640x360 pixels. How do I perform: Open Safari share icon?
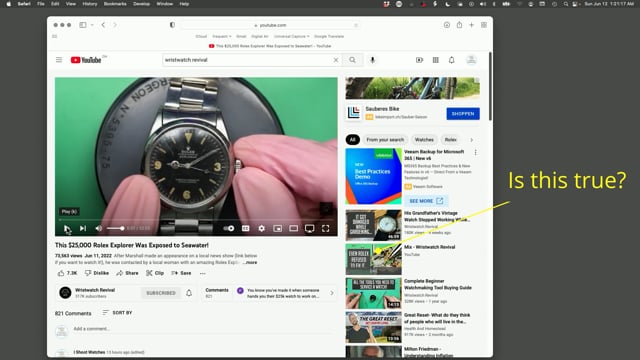click(x=459, y=25)
